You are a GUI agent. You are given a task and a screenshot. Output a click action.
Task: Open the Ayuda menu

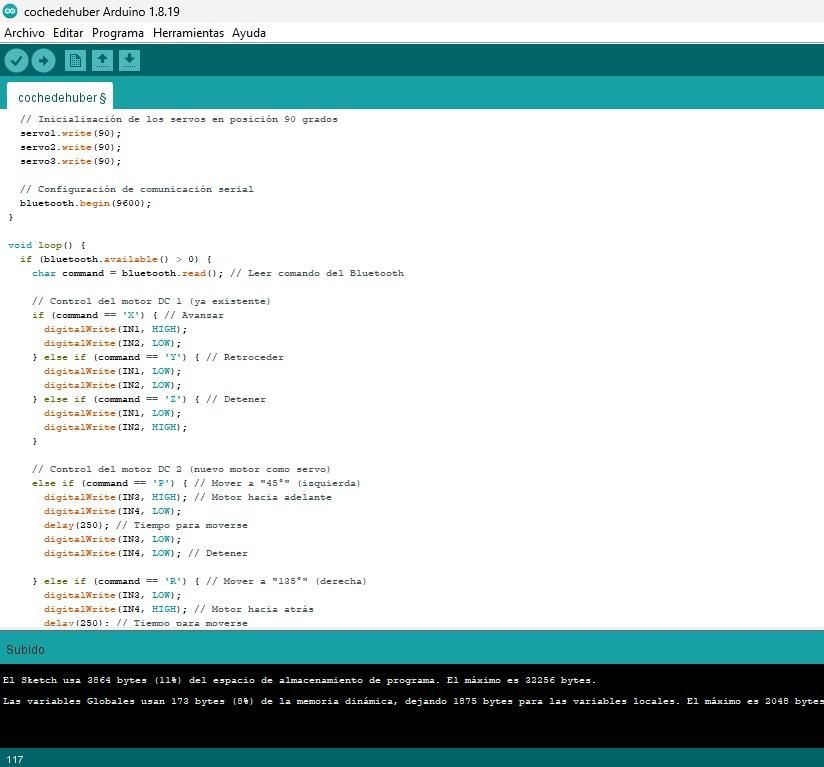249,33
